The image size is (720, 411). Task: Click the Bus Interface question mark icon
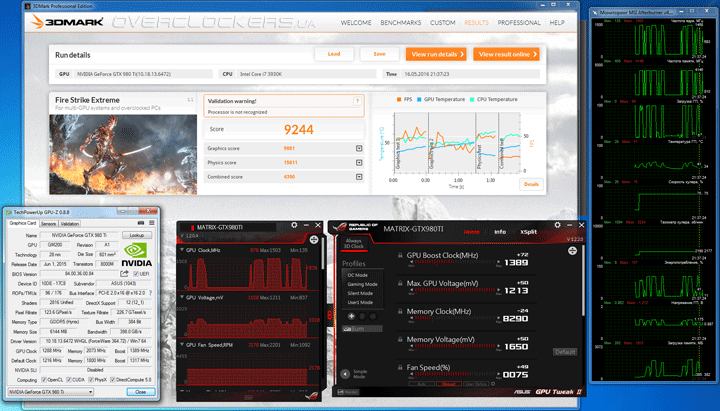click(x=150, y=293)
